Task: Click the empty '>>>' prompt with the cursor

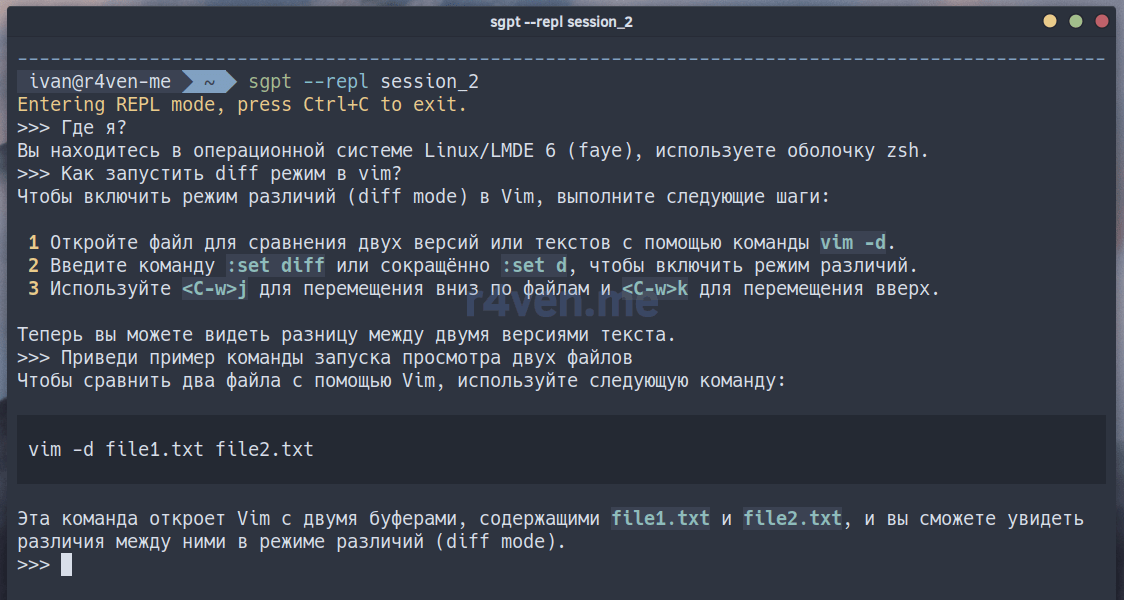Action: coord(44,565)
